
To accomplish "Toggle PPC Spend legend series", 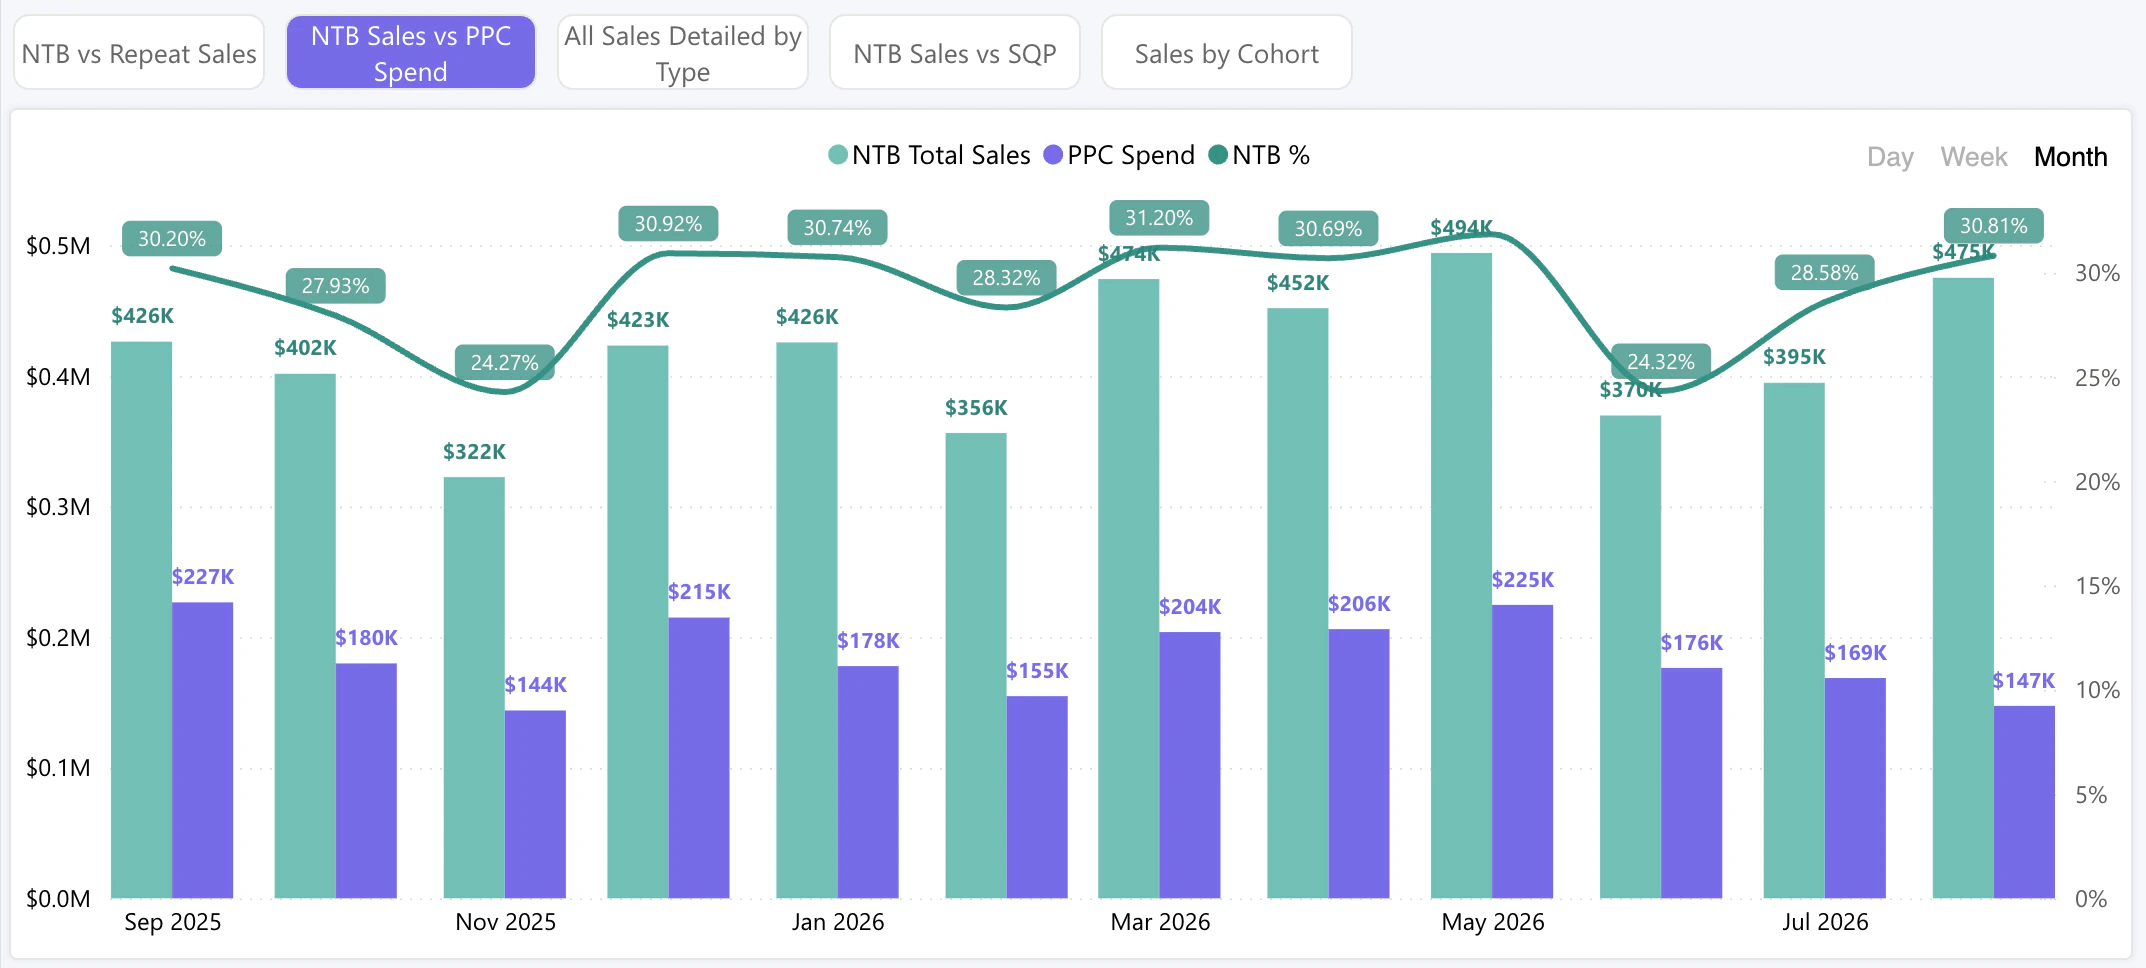I will tap(1119, 155).
